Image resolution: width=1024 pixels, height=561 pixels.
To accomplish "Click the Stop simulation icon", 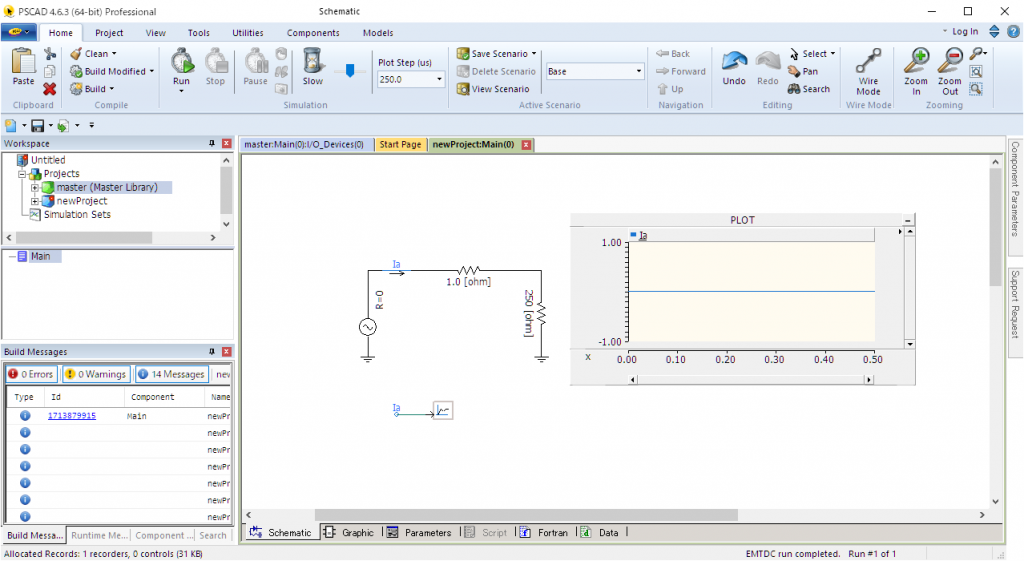I will point(216,67).
